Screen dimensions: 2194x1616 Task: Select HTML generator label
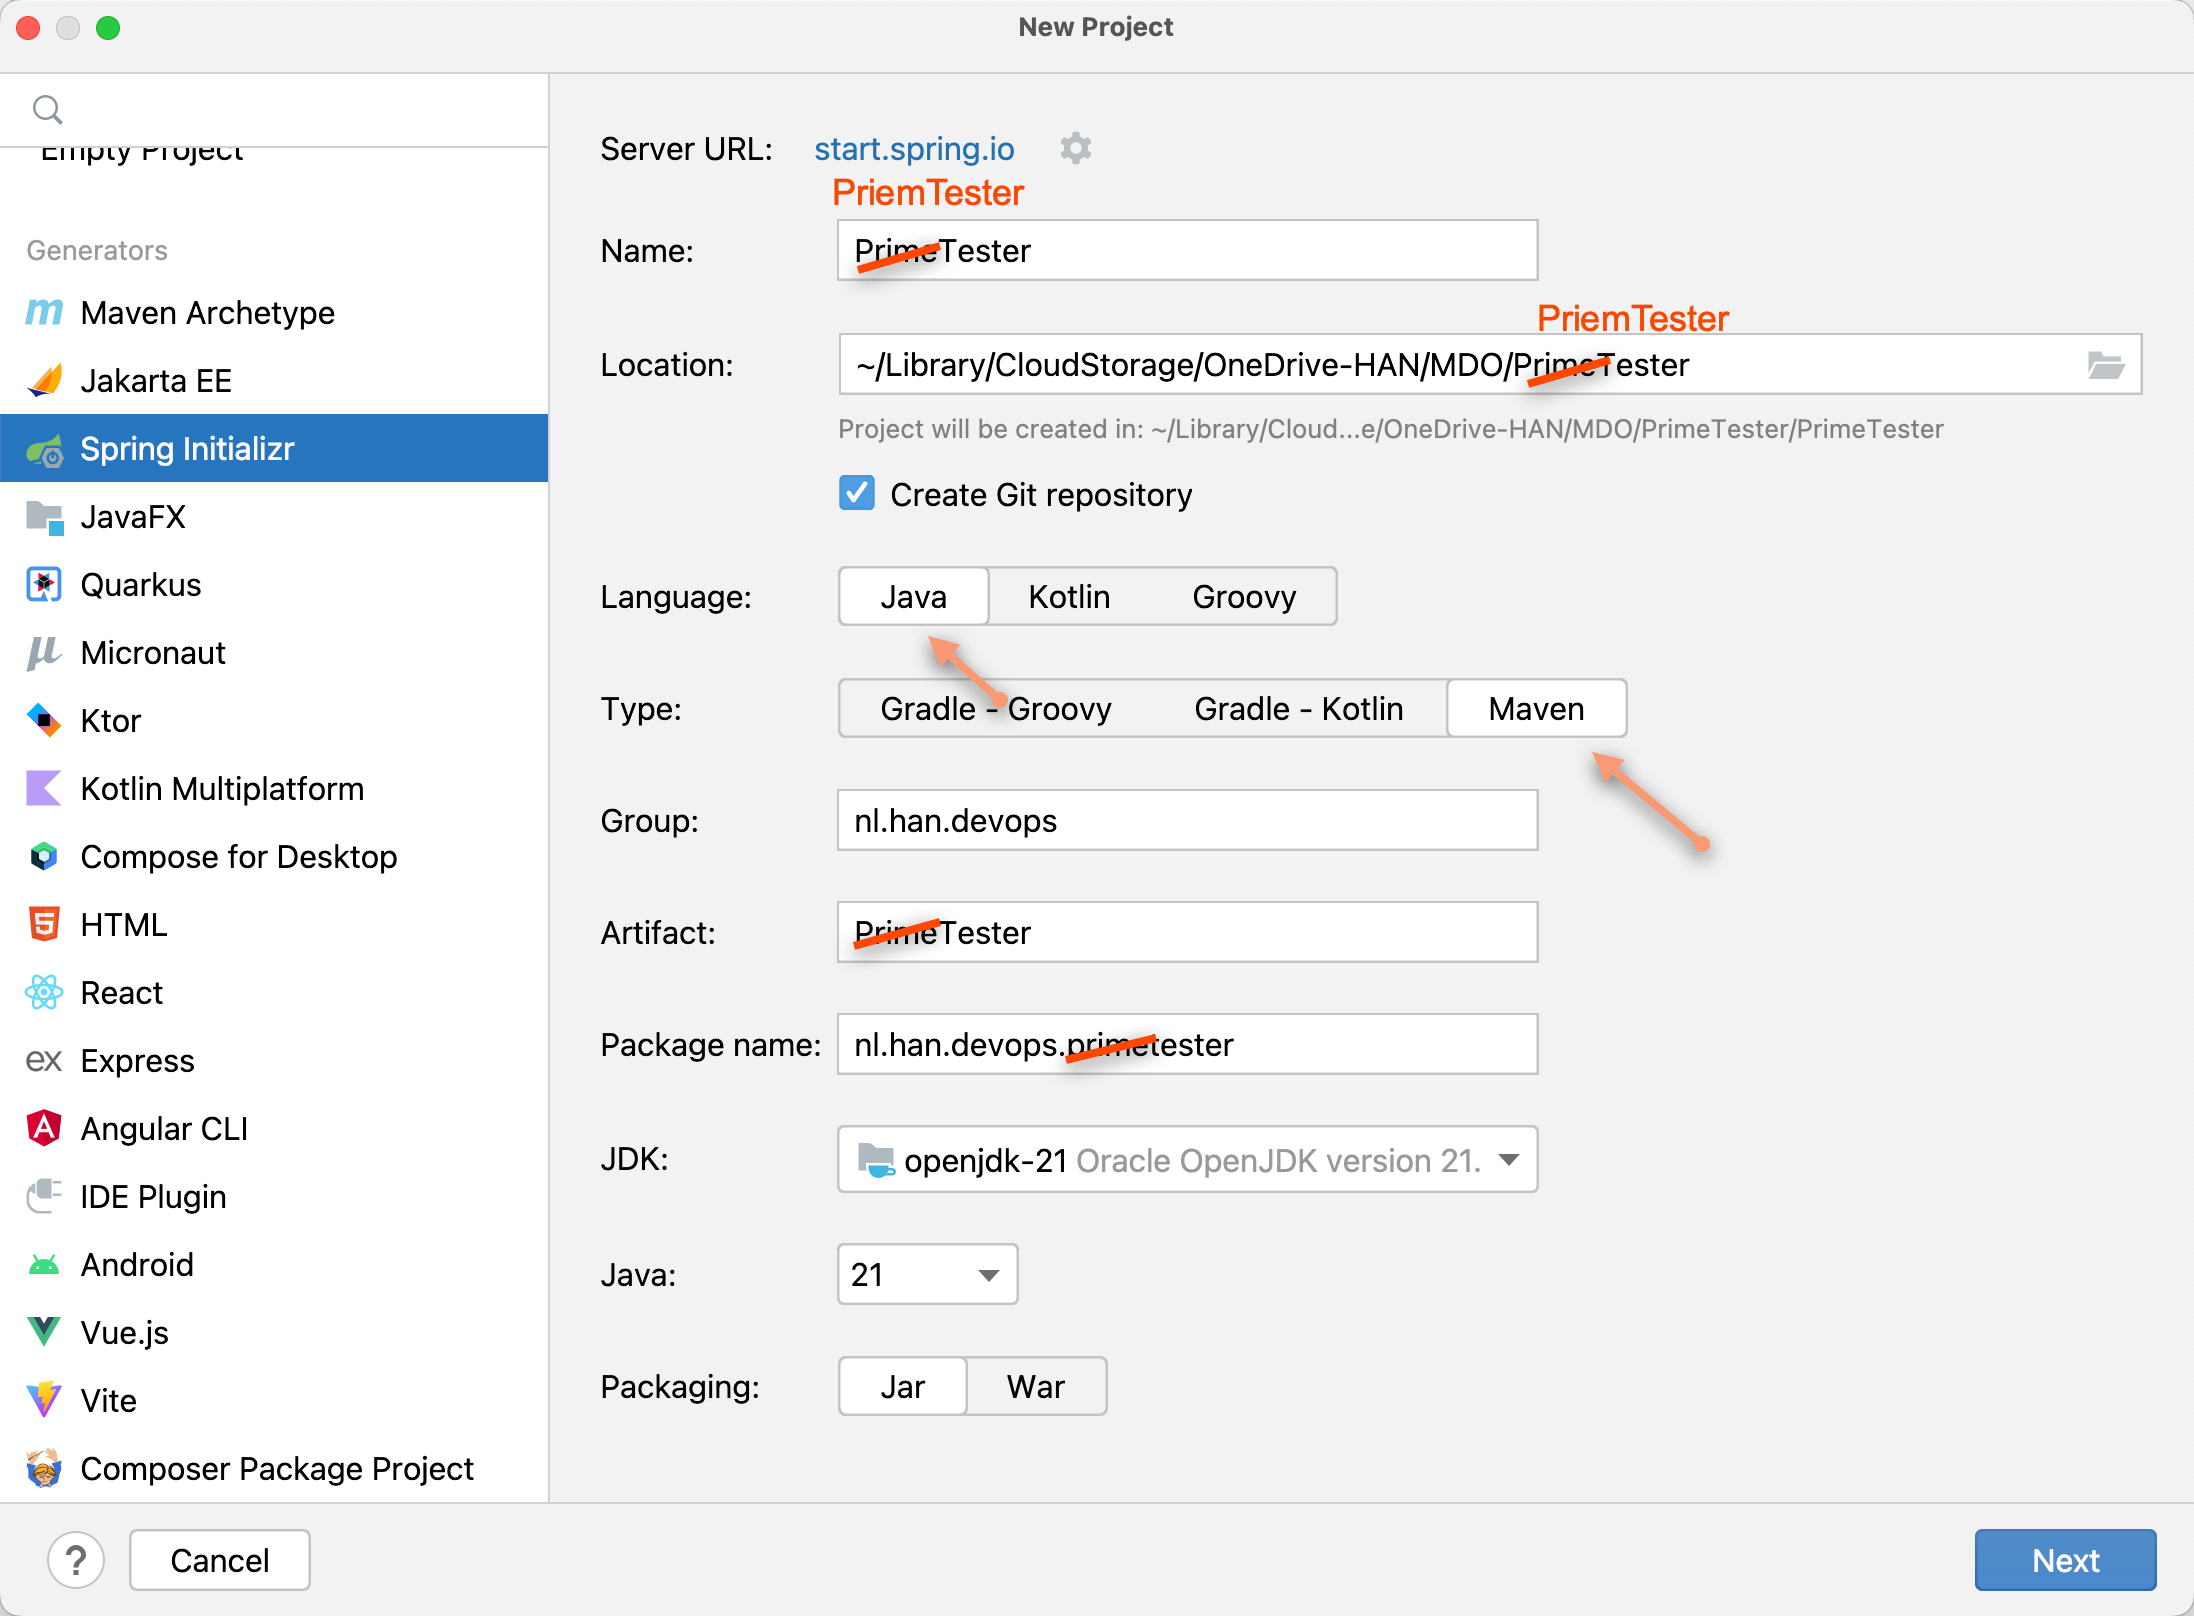(124, 925)
